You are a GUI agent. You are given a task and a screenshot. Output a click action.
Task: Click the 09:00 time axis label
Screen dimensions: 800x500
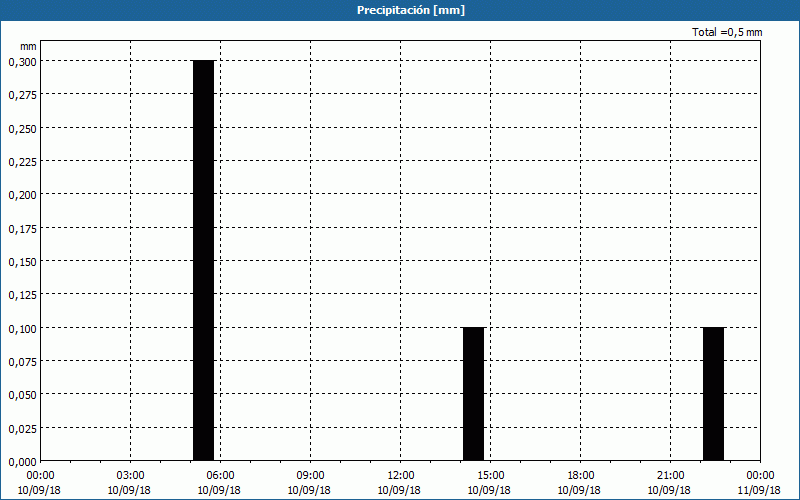click(x=310, y=476)
